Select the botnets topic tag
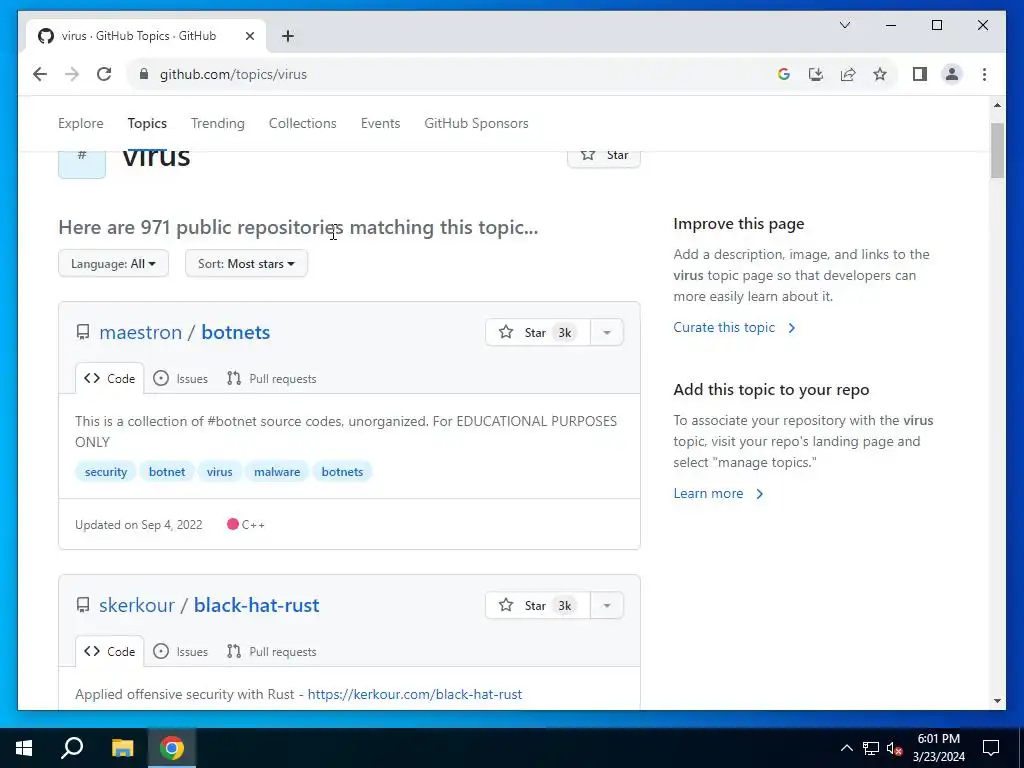The image size is (1024, 768). point(342,472)
